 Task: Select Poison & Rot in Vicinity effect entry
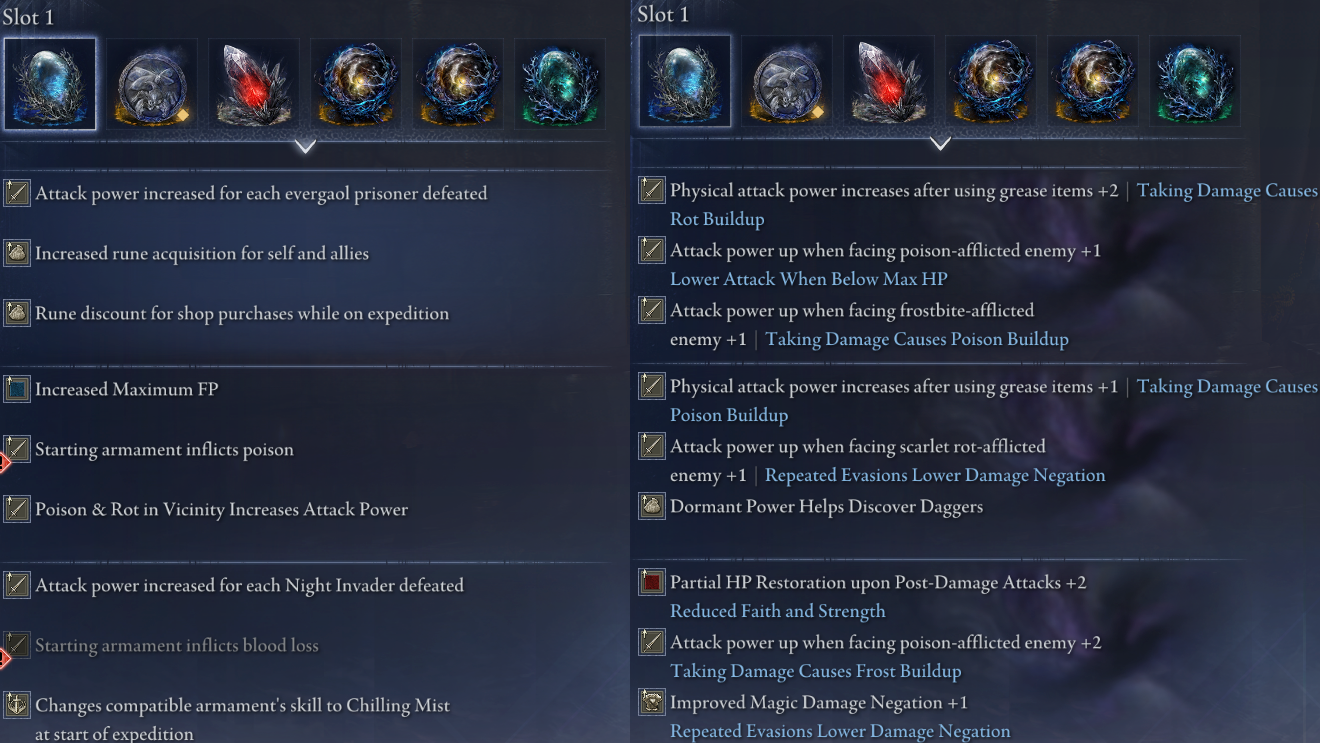(x=206, y=509)
